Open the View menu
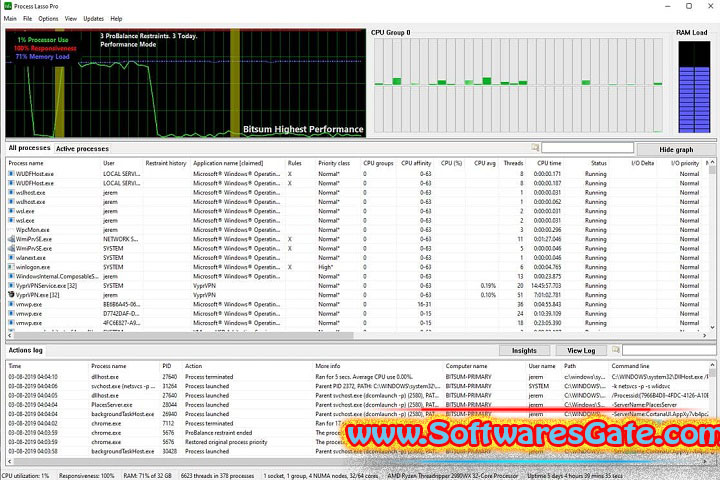720x480 pixels. click(71, 19)
